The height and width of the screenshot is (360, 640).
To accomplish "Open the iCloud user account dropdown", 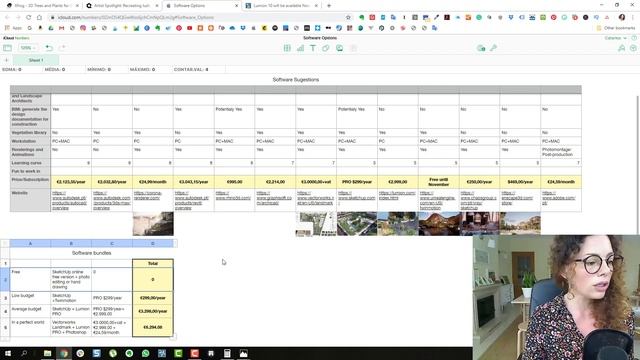I will pyautogui.click(x=616, y=38).
